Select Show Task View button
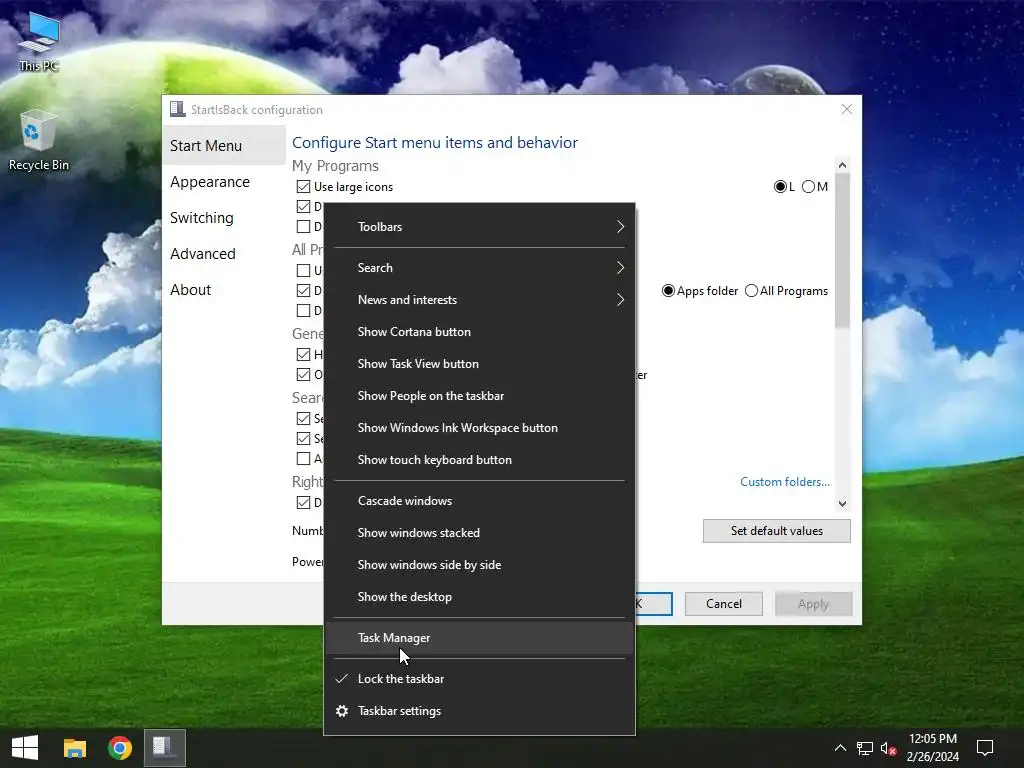 479,364
